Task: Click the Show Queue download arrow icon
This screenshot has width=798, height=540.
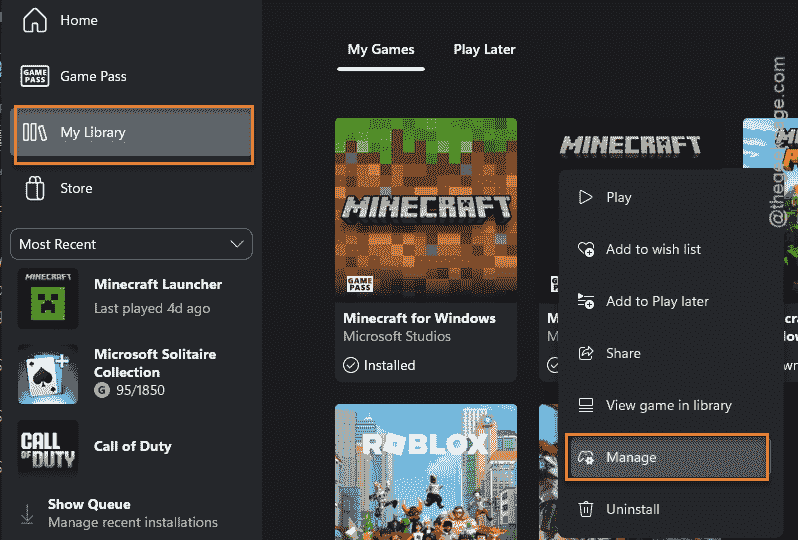Action: [x=27, y=514]
